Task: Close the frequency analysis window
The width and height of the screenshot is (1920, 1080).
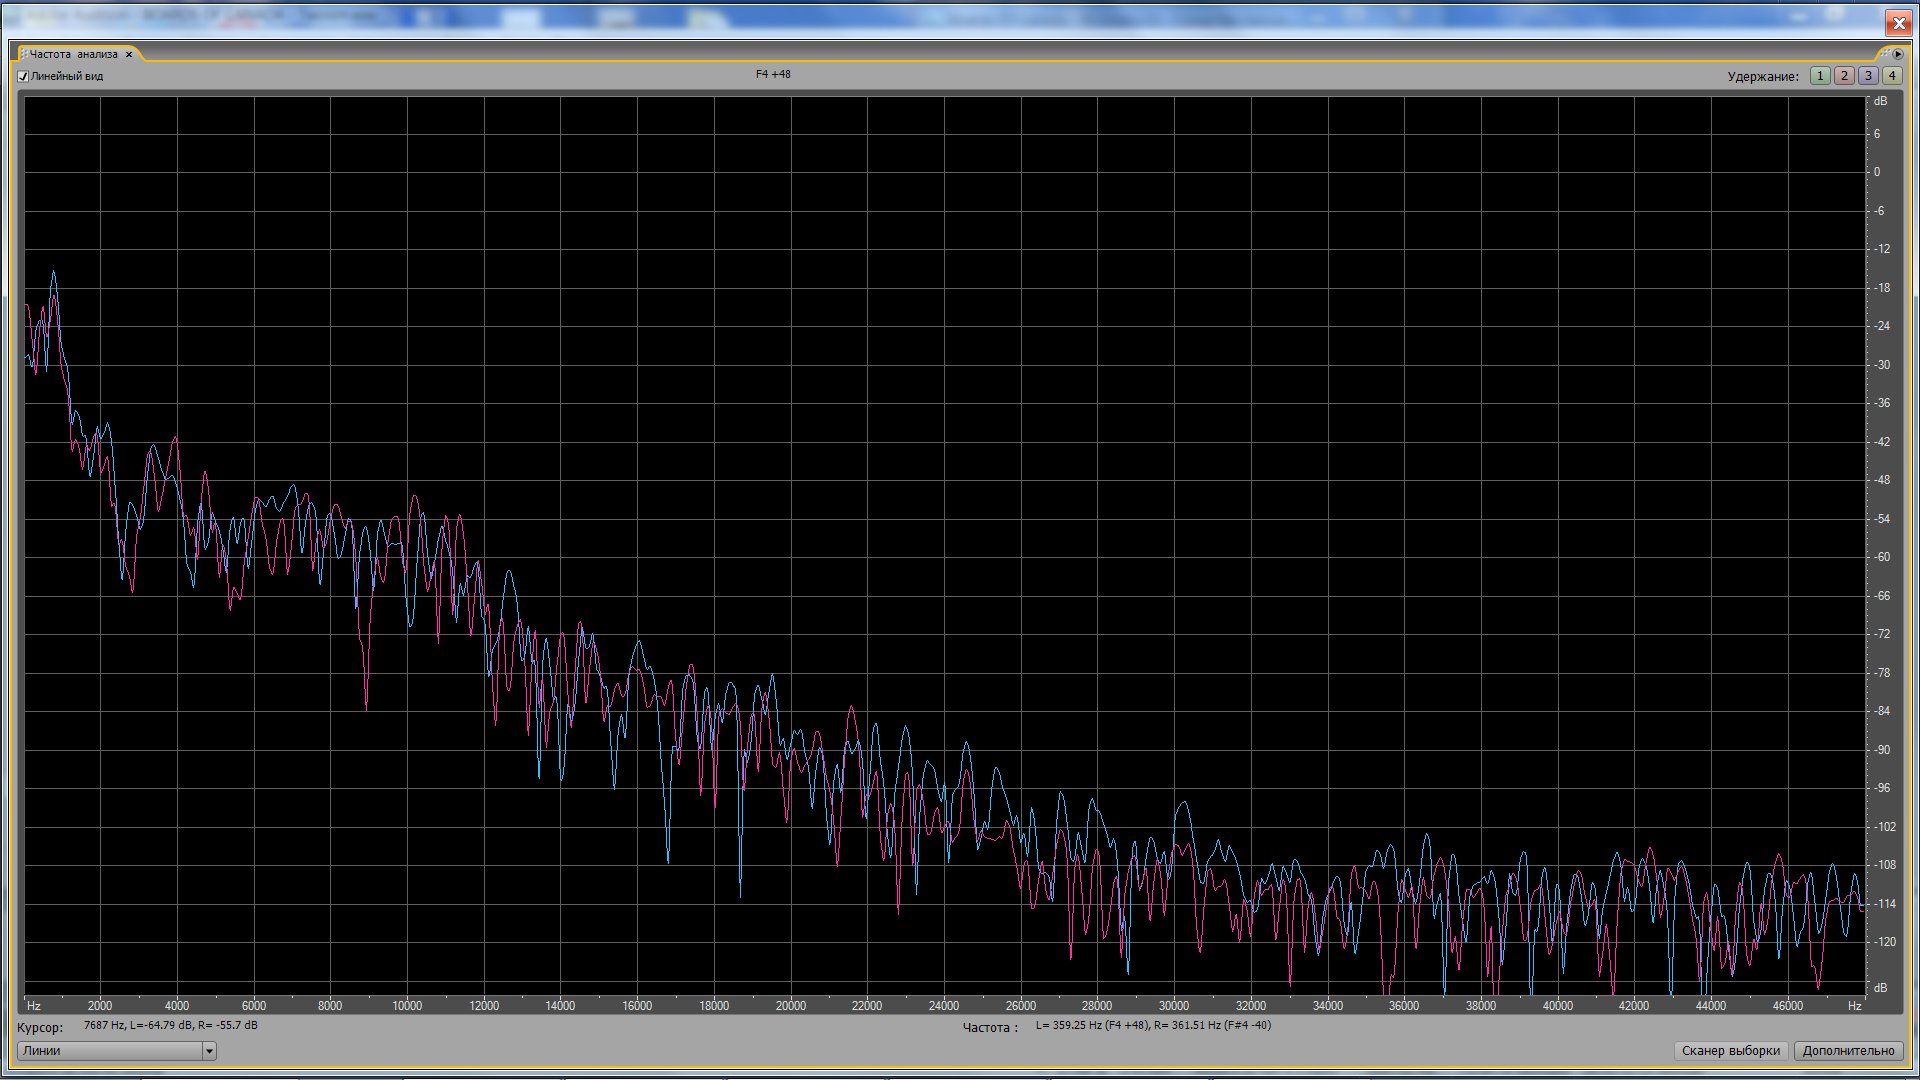Action: (x=1898, y=23)
